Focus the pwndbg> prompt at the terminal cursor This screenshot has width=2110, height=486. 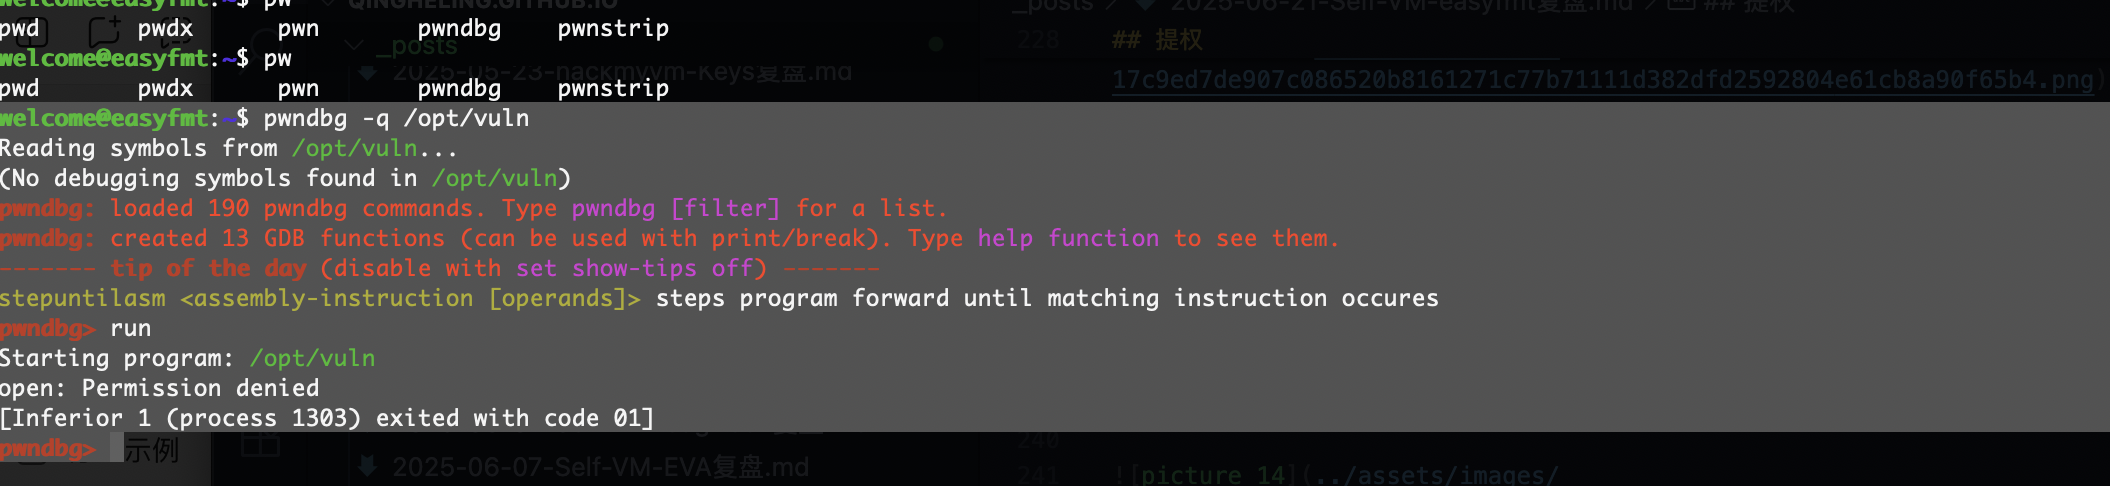pyautogui.click(x=48, y=448)
